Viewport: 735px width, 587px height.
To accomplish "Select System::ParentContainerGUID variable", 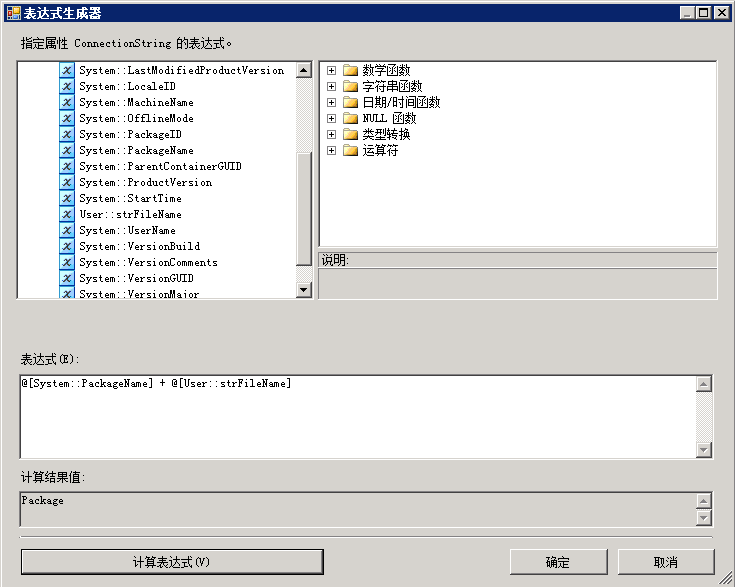I will [160, 166].
